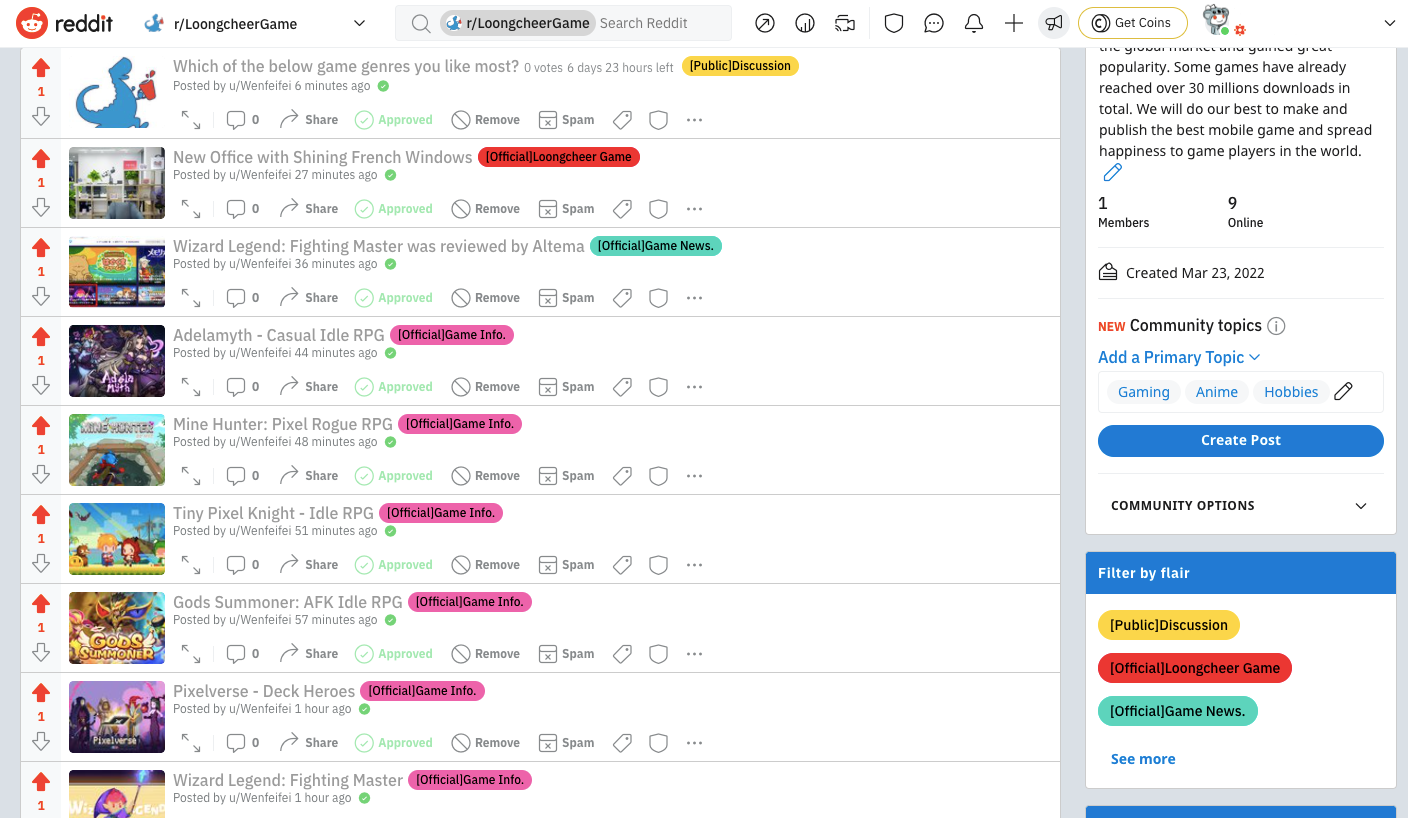Viewport: 1408px width, 818px height.
Task: Open the Popular arrow icon in header
Action: click(765, 23)
